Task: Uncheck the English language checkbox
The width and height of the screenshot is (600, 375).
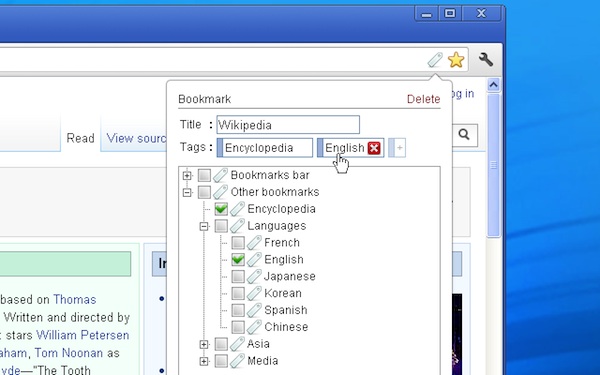Action: coord(238,259)
